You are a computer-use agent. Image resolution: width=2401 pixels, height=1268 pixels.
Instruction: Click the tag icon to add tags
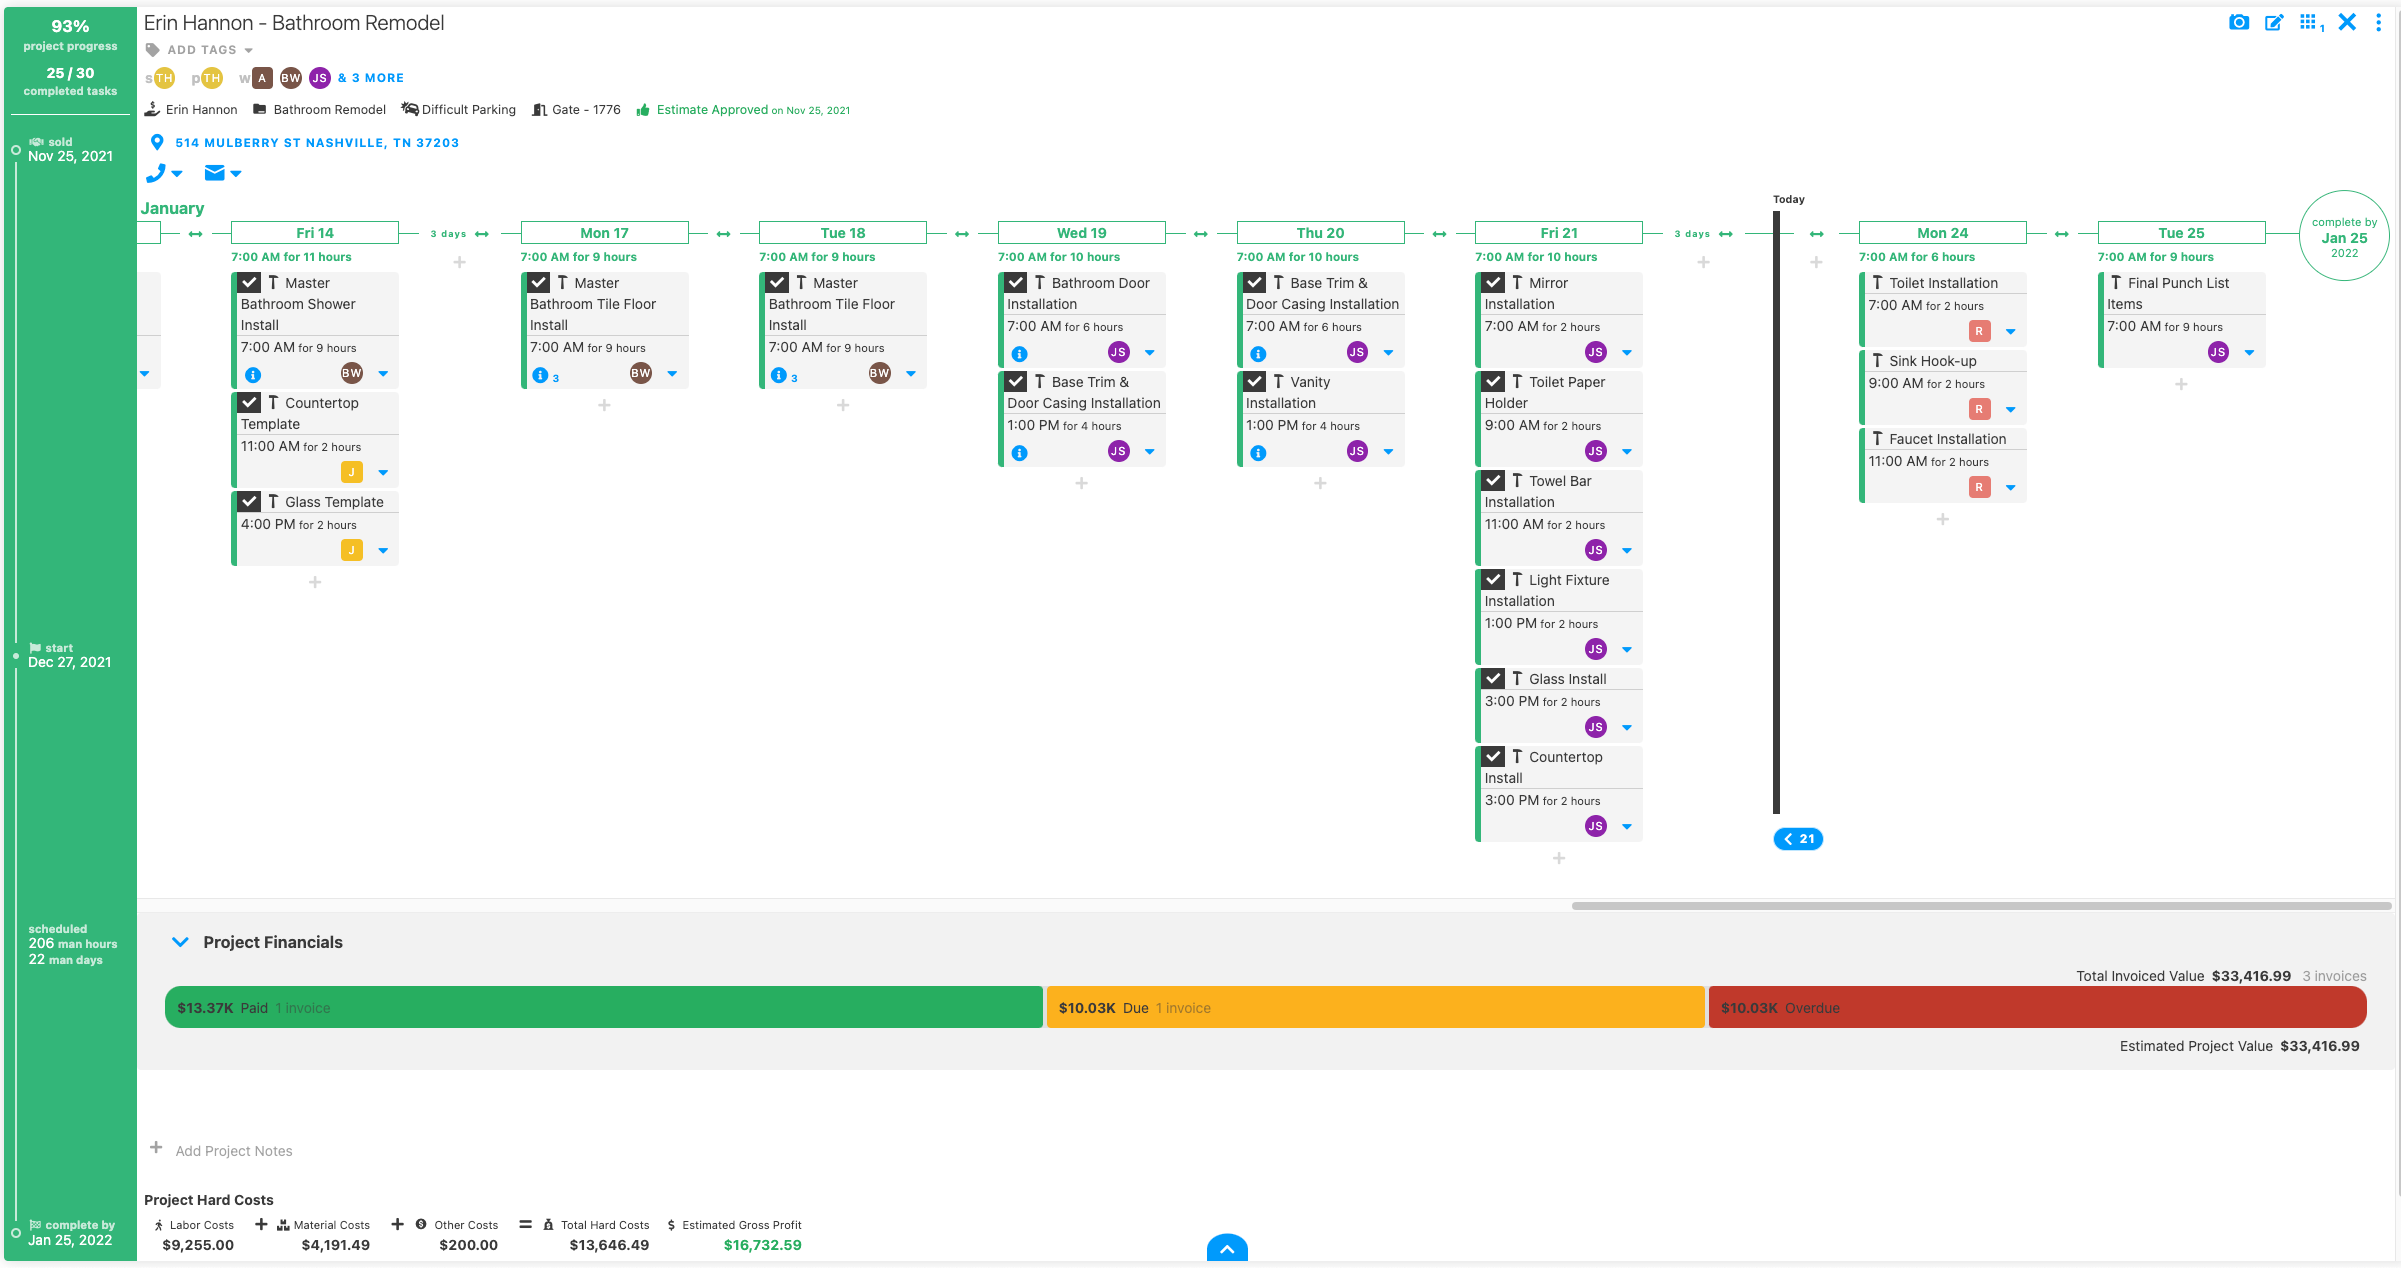click(x=152, y=49)
